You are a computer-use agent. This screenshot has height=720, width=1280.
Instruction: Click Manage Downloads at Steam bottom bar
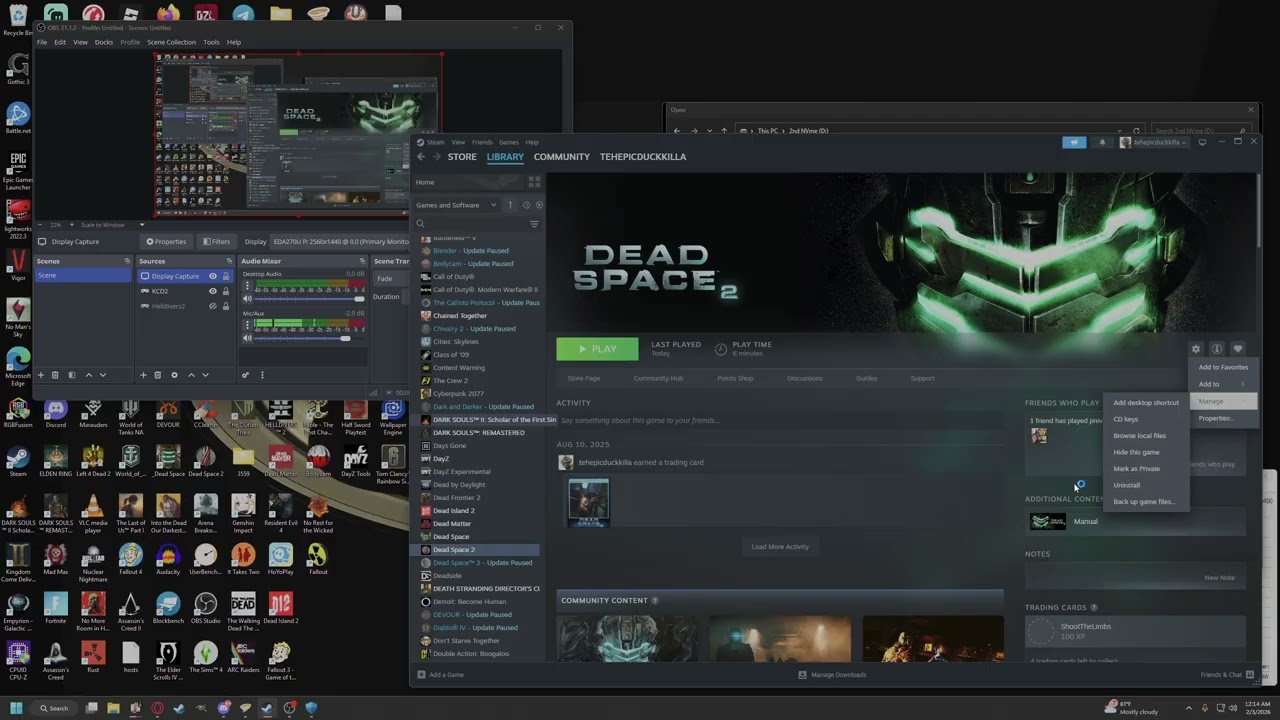(832, 675)
